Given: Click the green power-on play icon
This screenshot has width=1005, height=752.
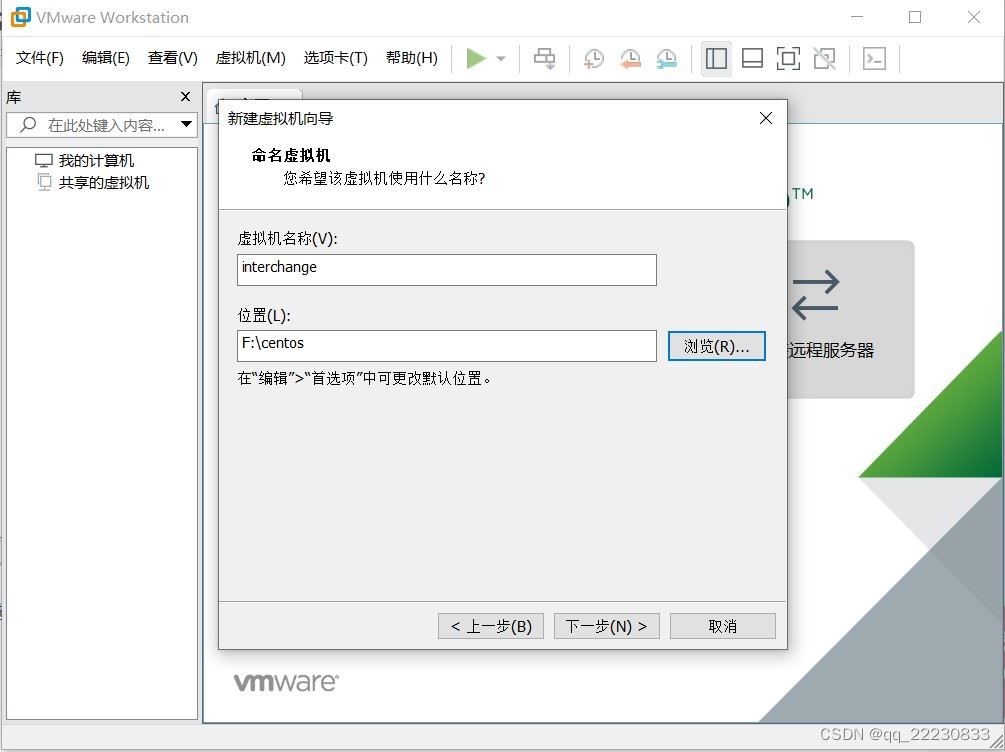Looking at the screenshot, I should pos(476,58).
